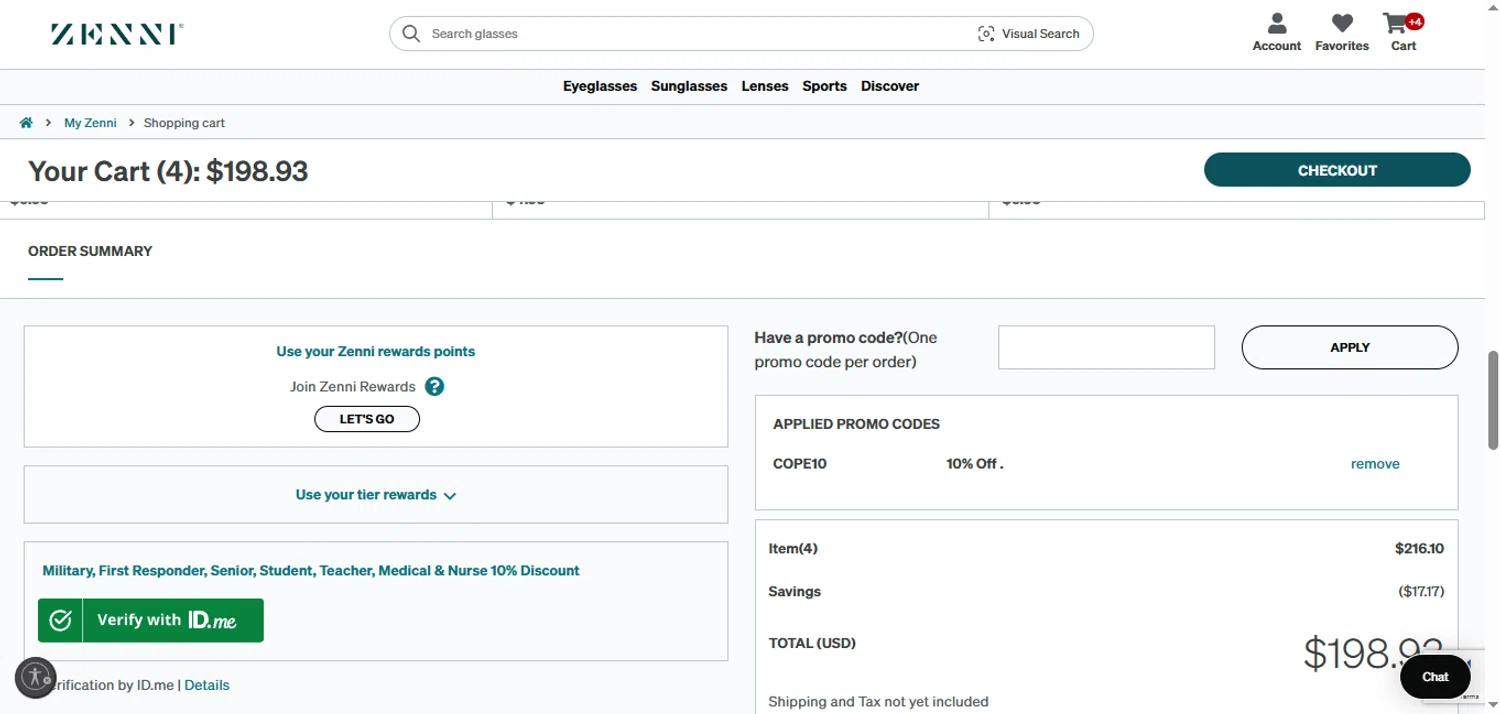
Task: Open the Eyeglasses menu
Action: pos(600,86)
